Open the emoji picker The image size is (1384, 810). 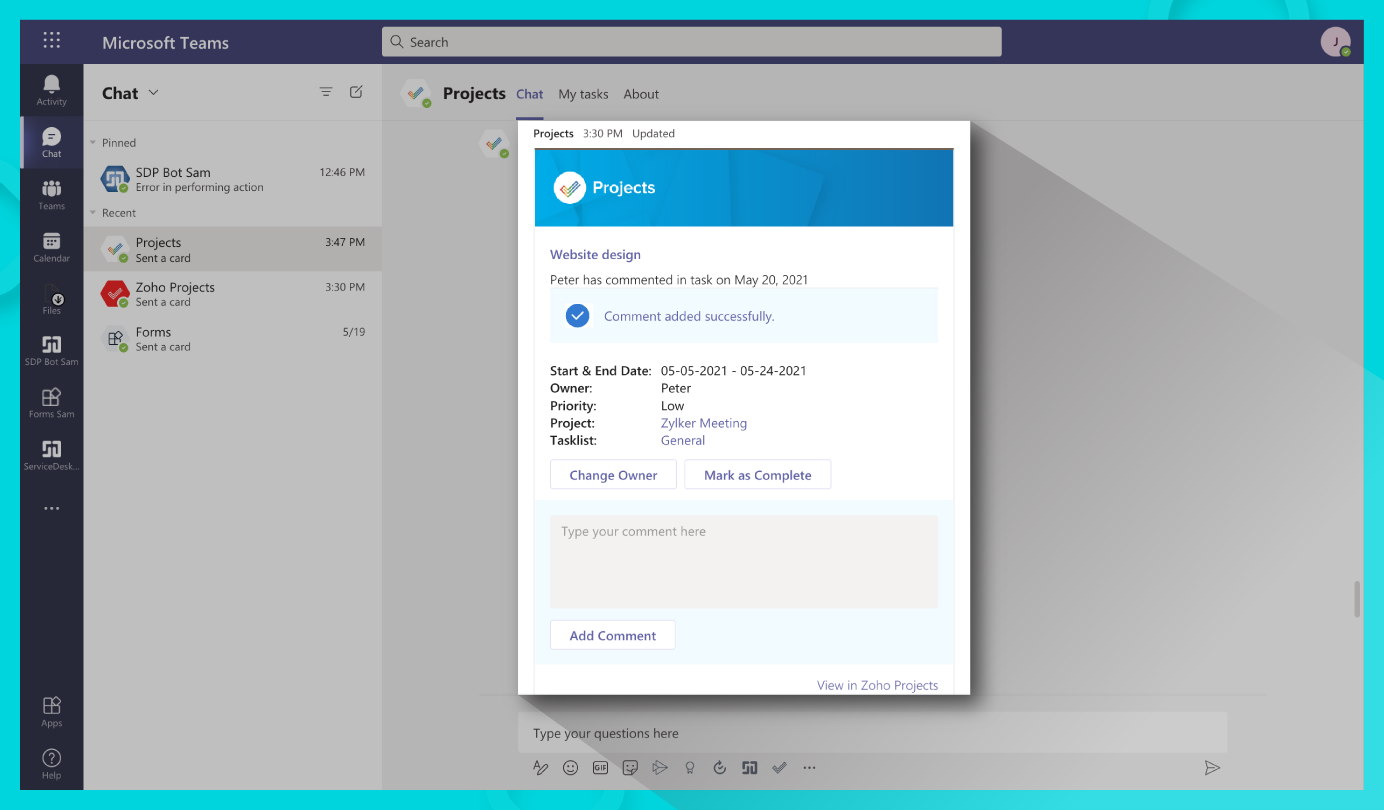tap(571, 768)
